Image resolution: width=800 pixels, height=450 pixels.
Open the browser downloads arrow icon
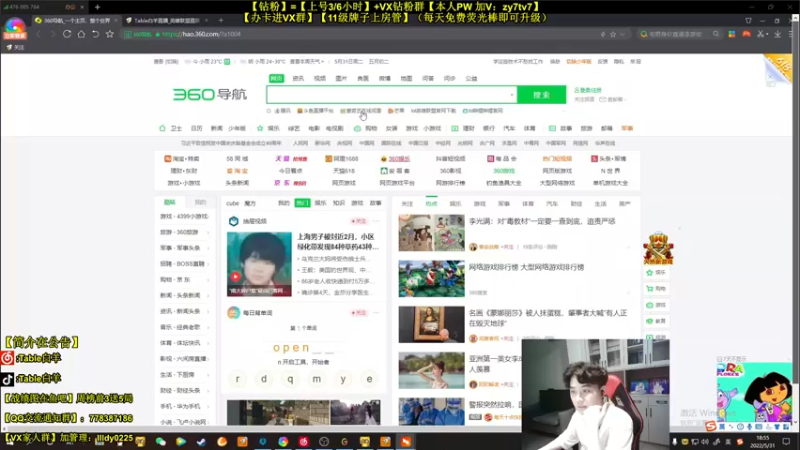pos(777,34)
